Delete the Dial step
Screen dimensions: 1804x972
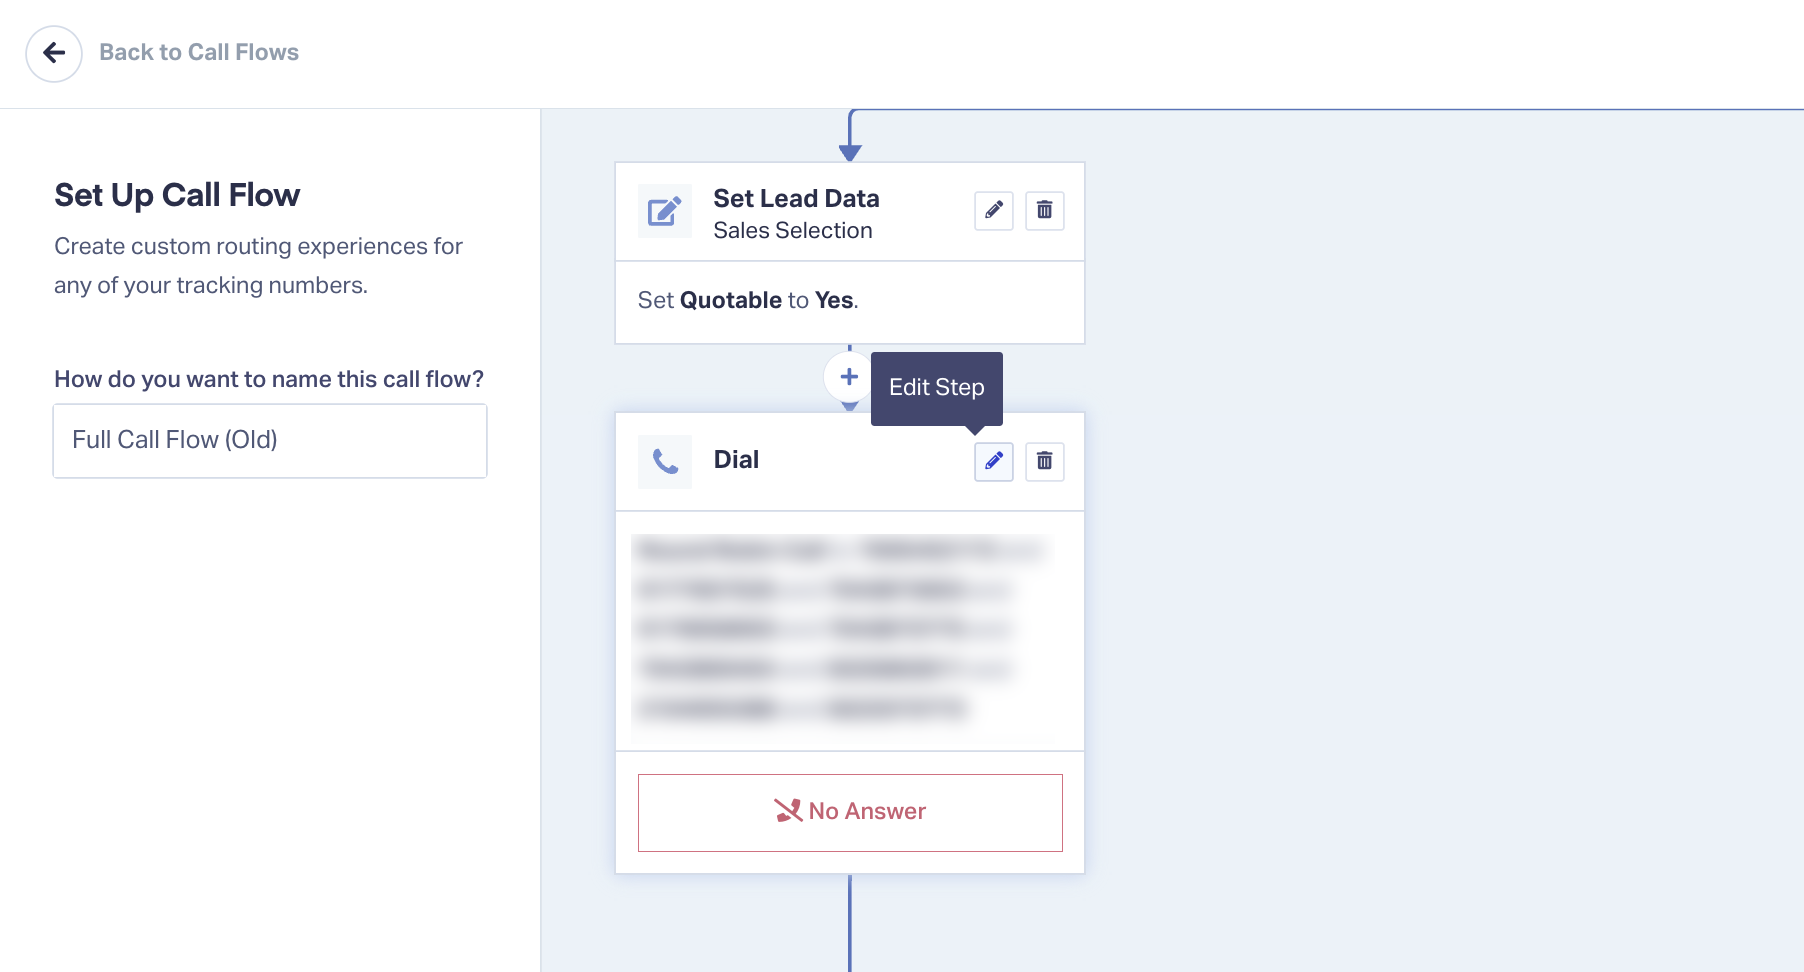coord(1044,461)
